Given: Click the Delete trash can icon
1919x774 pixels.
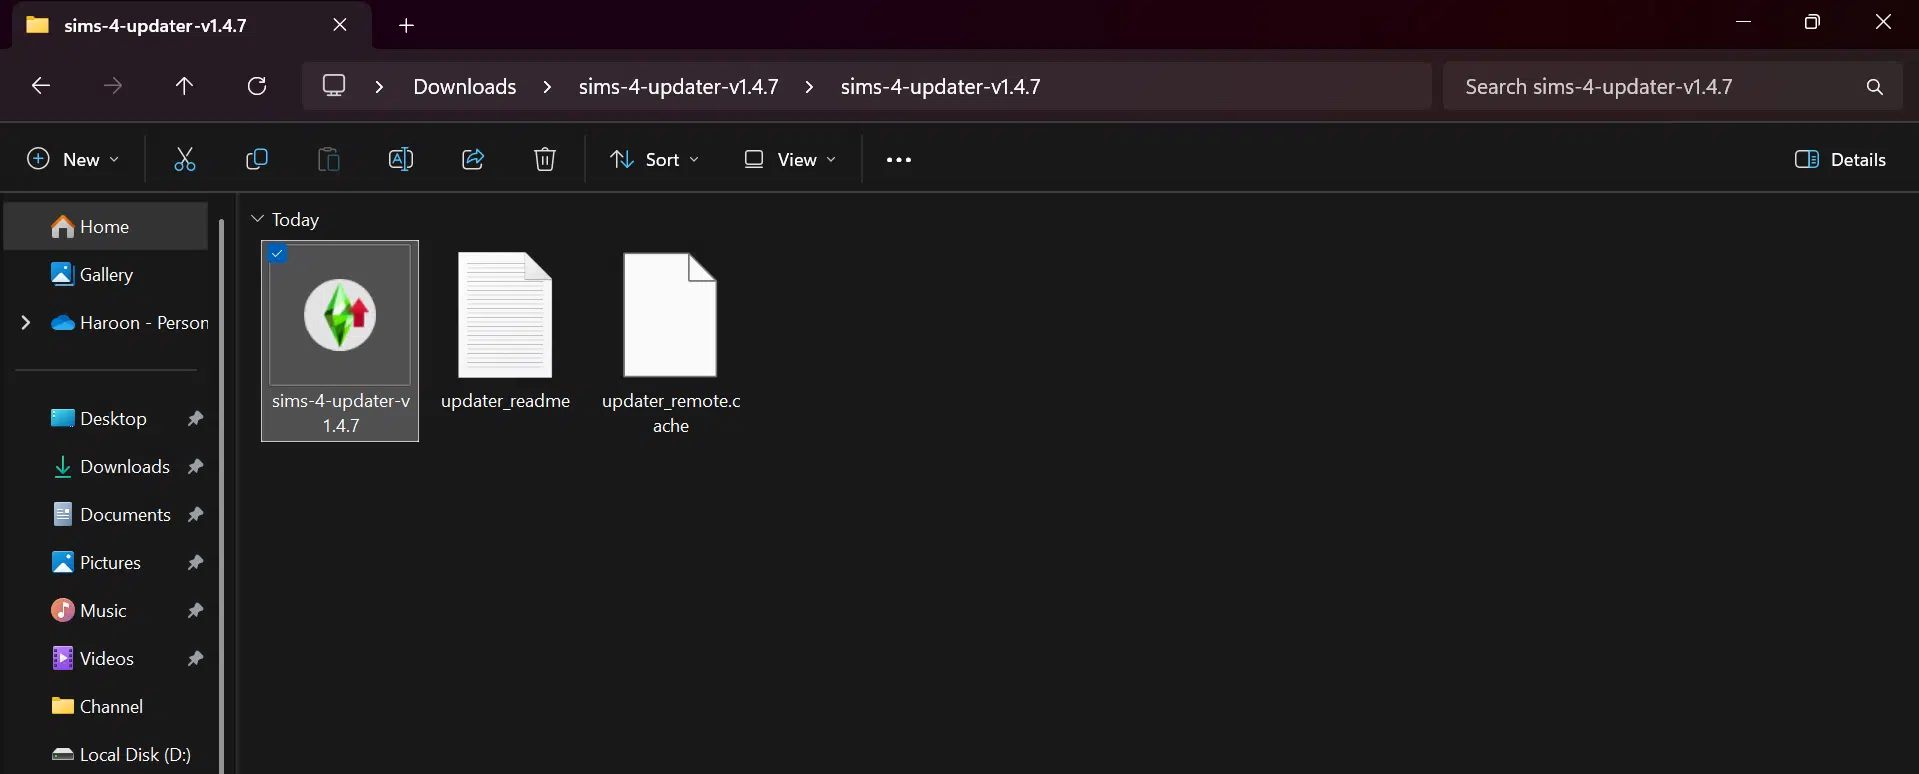Looking at the screenshot, I should pos(545,160).
